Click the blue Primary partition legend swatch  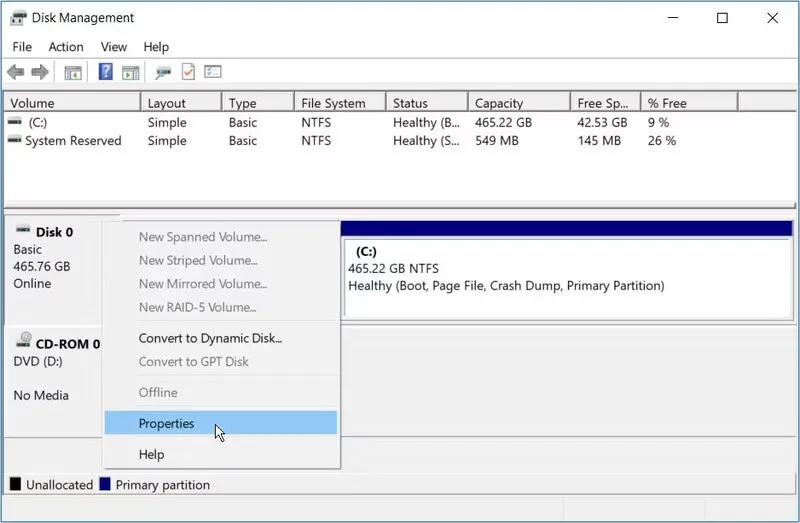tap(104, 485)
